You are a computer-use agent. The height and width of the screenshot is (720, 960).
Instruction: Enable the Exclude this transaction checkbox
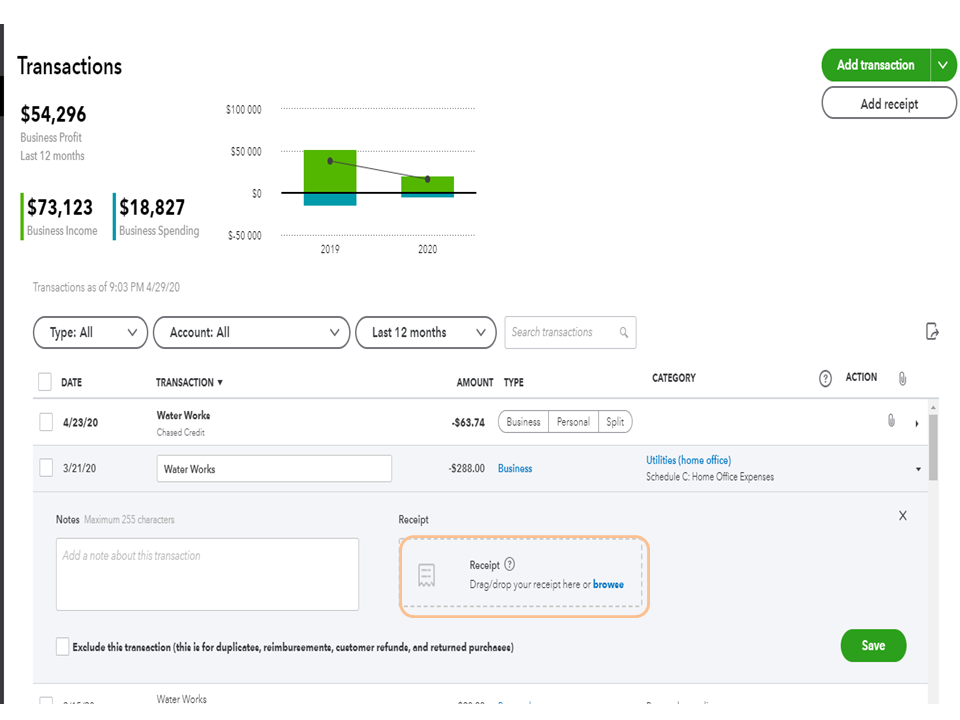coord(63,647)
